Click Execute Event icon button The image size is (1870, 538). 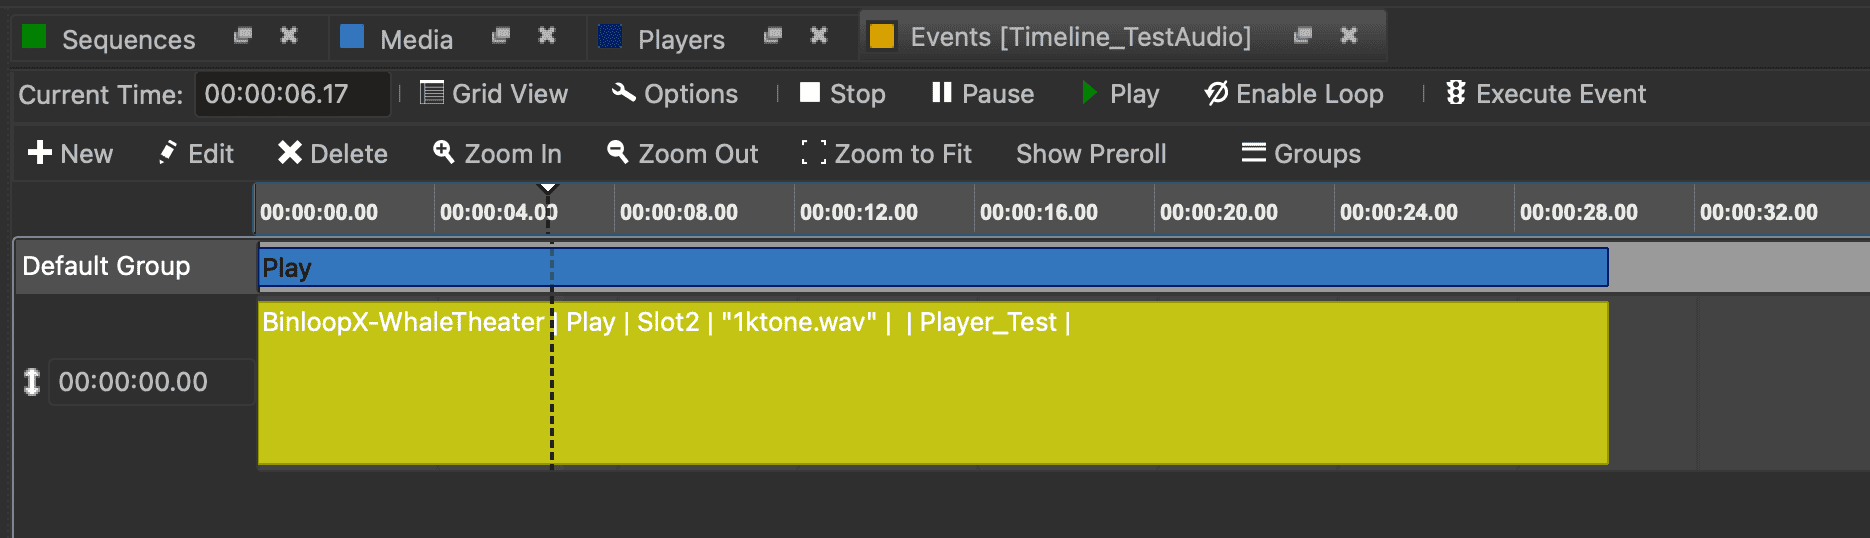coord(1456,94)
